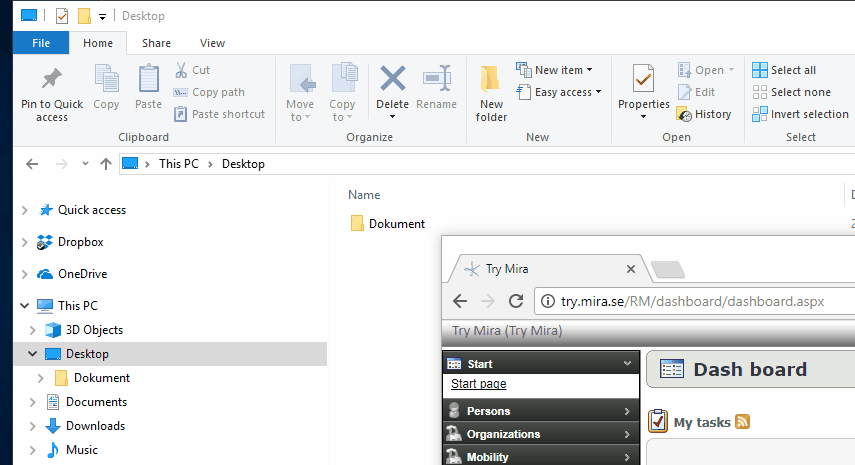The width and height of the screenshot is (855, 465).
Task: Click the Copy icon in Clipboard group
Action: 106,78
